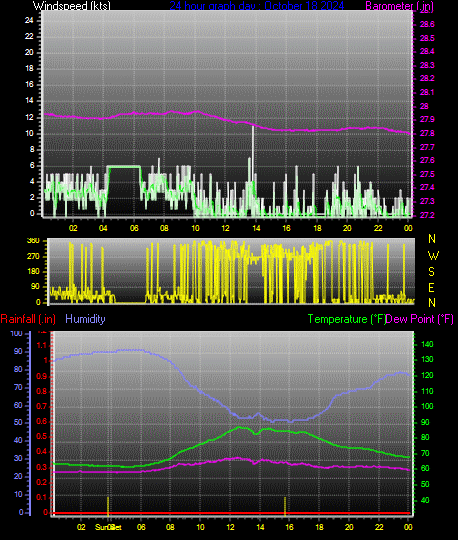Click the 'S' compass direction label
Viewport: 458px width, 540px height.
click(431, 272)
